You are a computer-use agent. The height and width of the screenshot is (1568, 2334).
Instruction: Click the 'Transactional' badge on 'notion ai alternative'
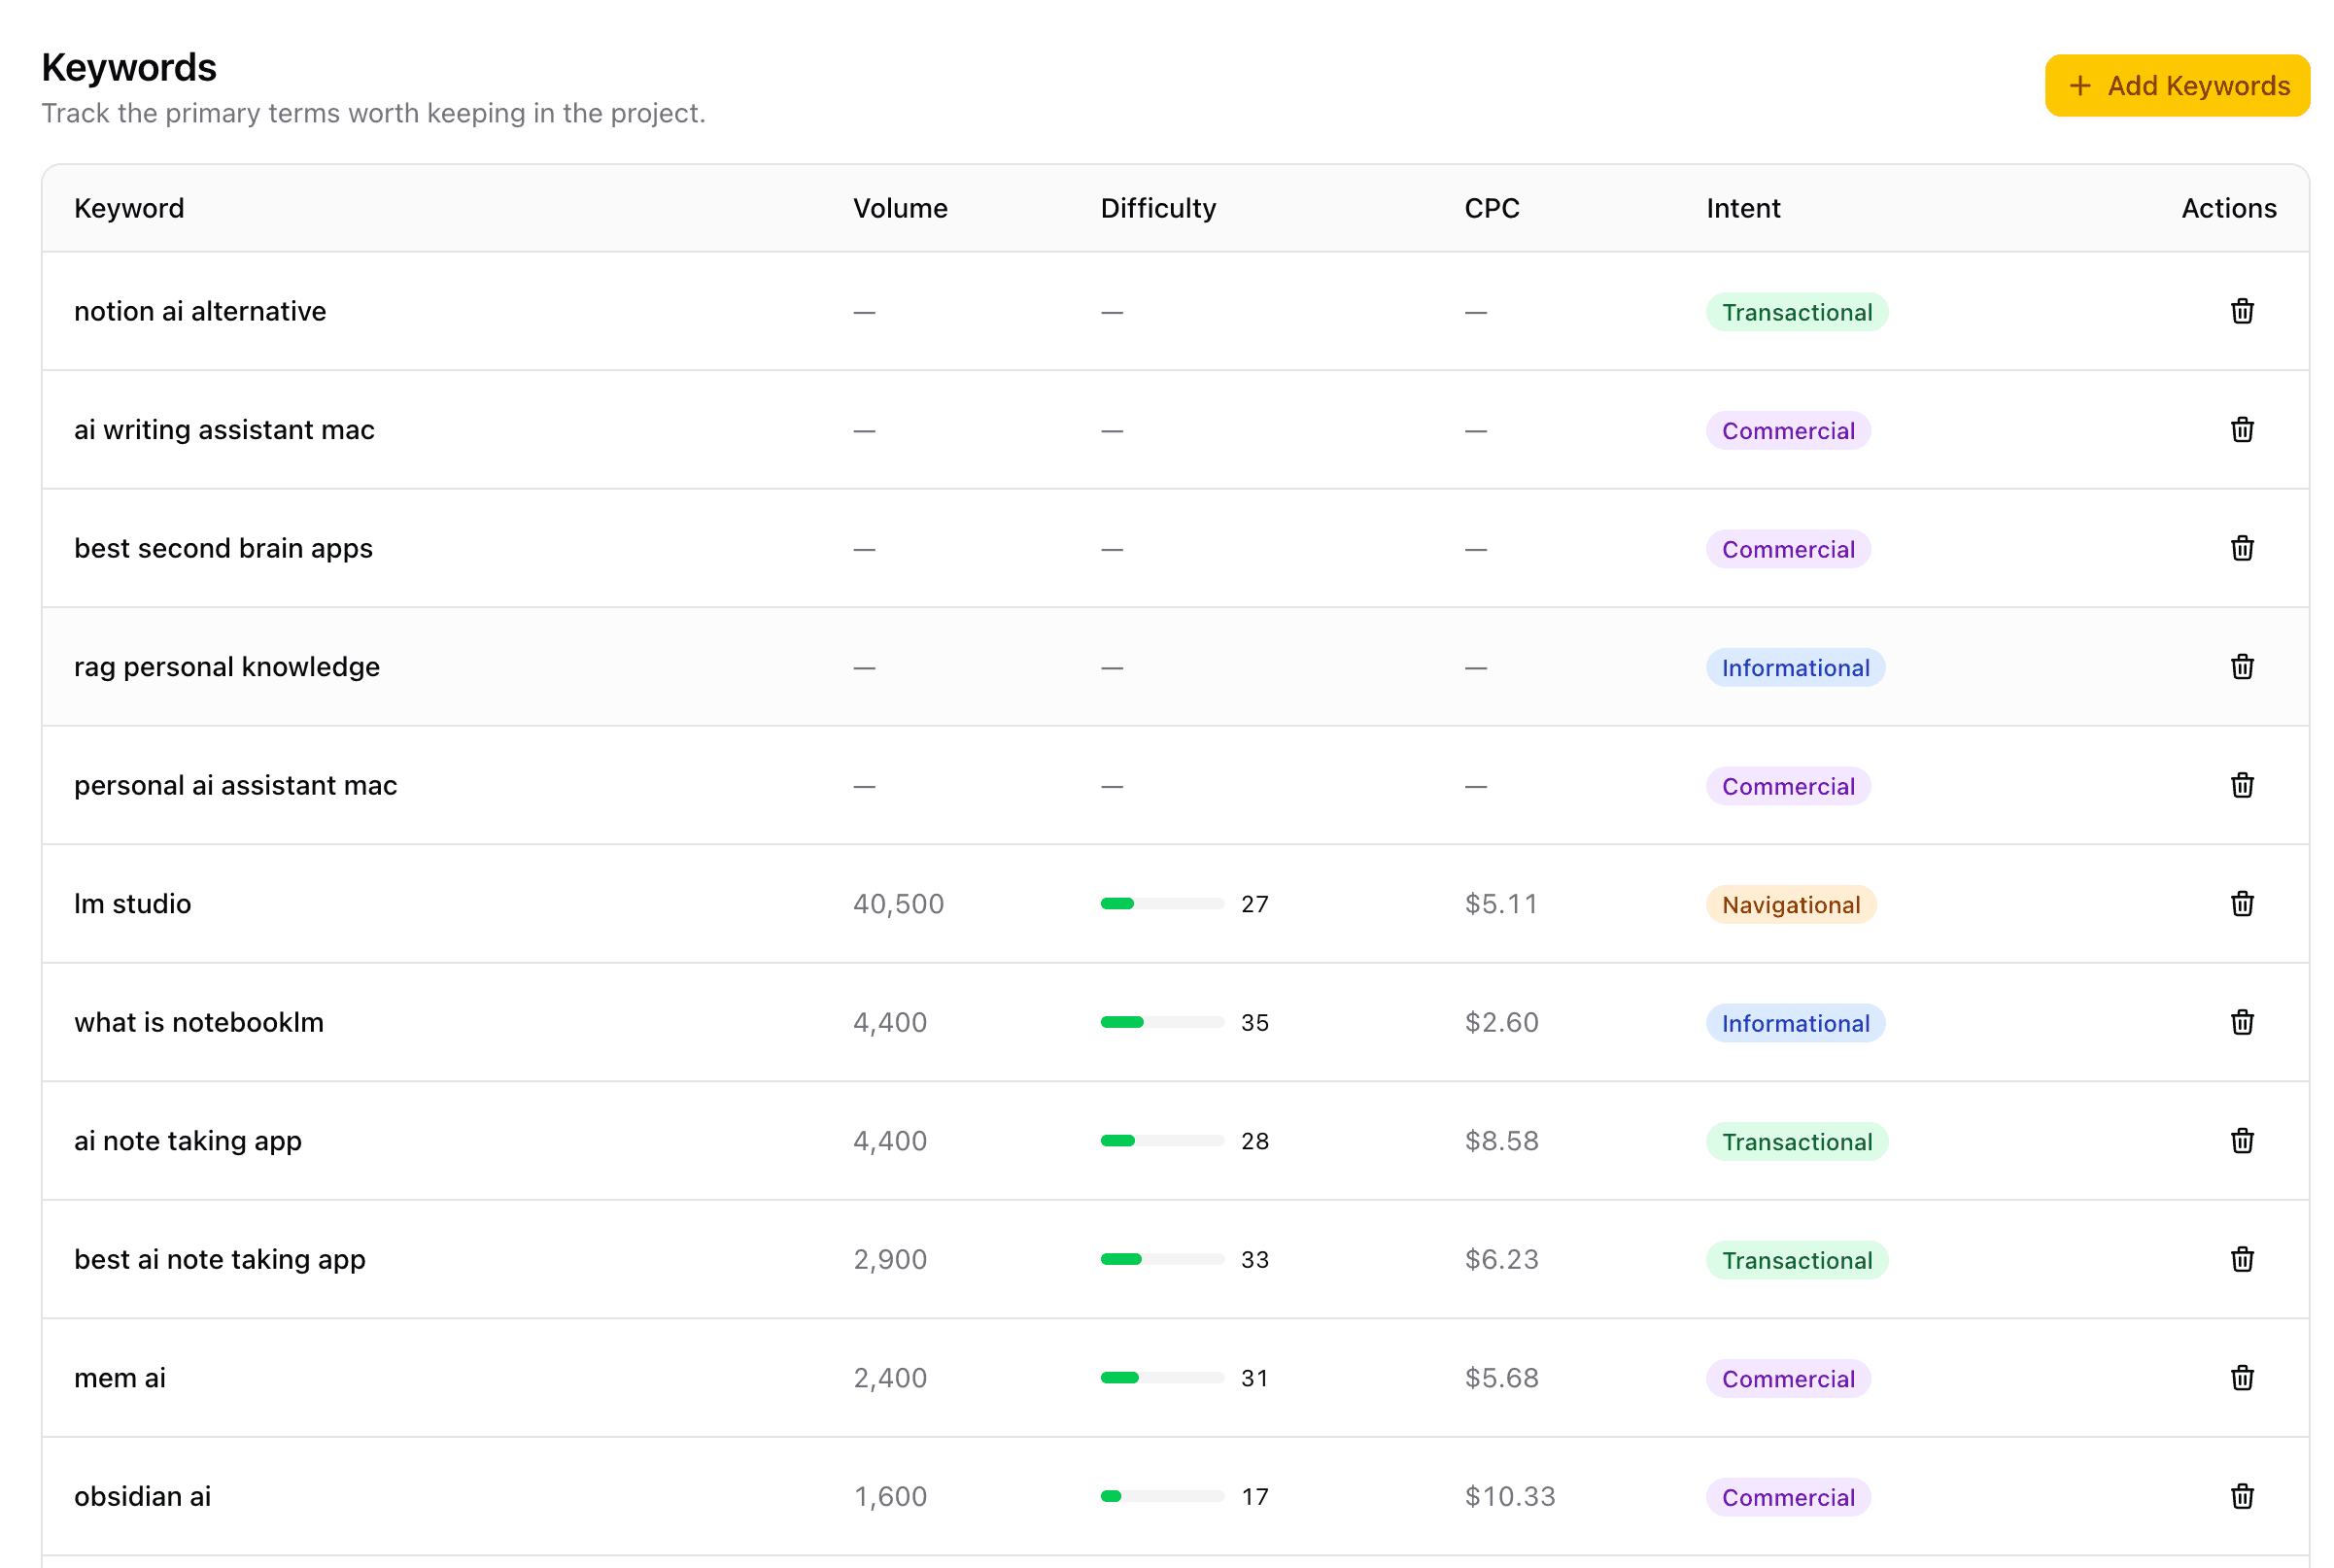1796,311
